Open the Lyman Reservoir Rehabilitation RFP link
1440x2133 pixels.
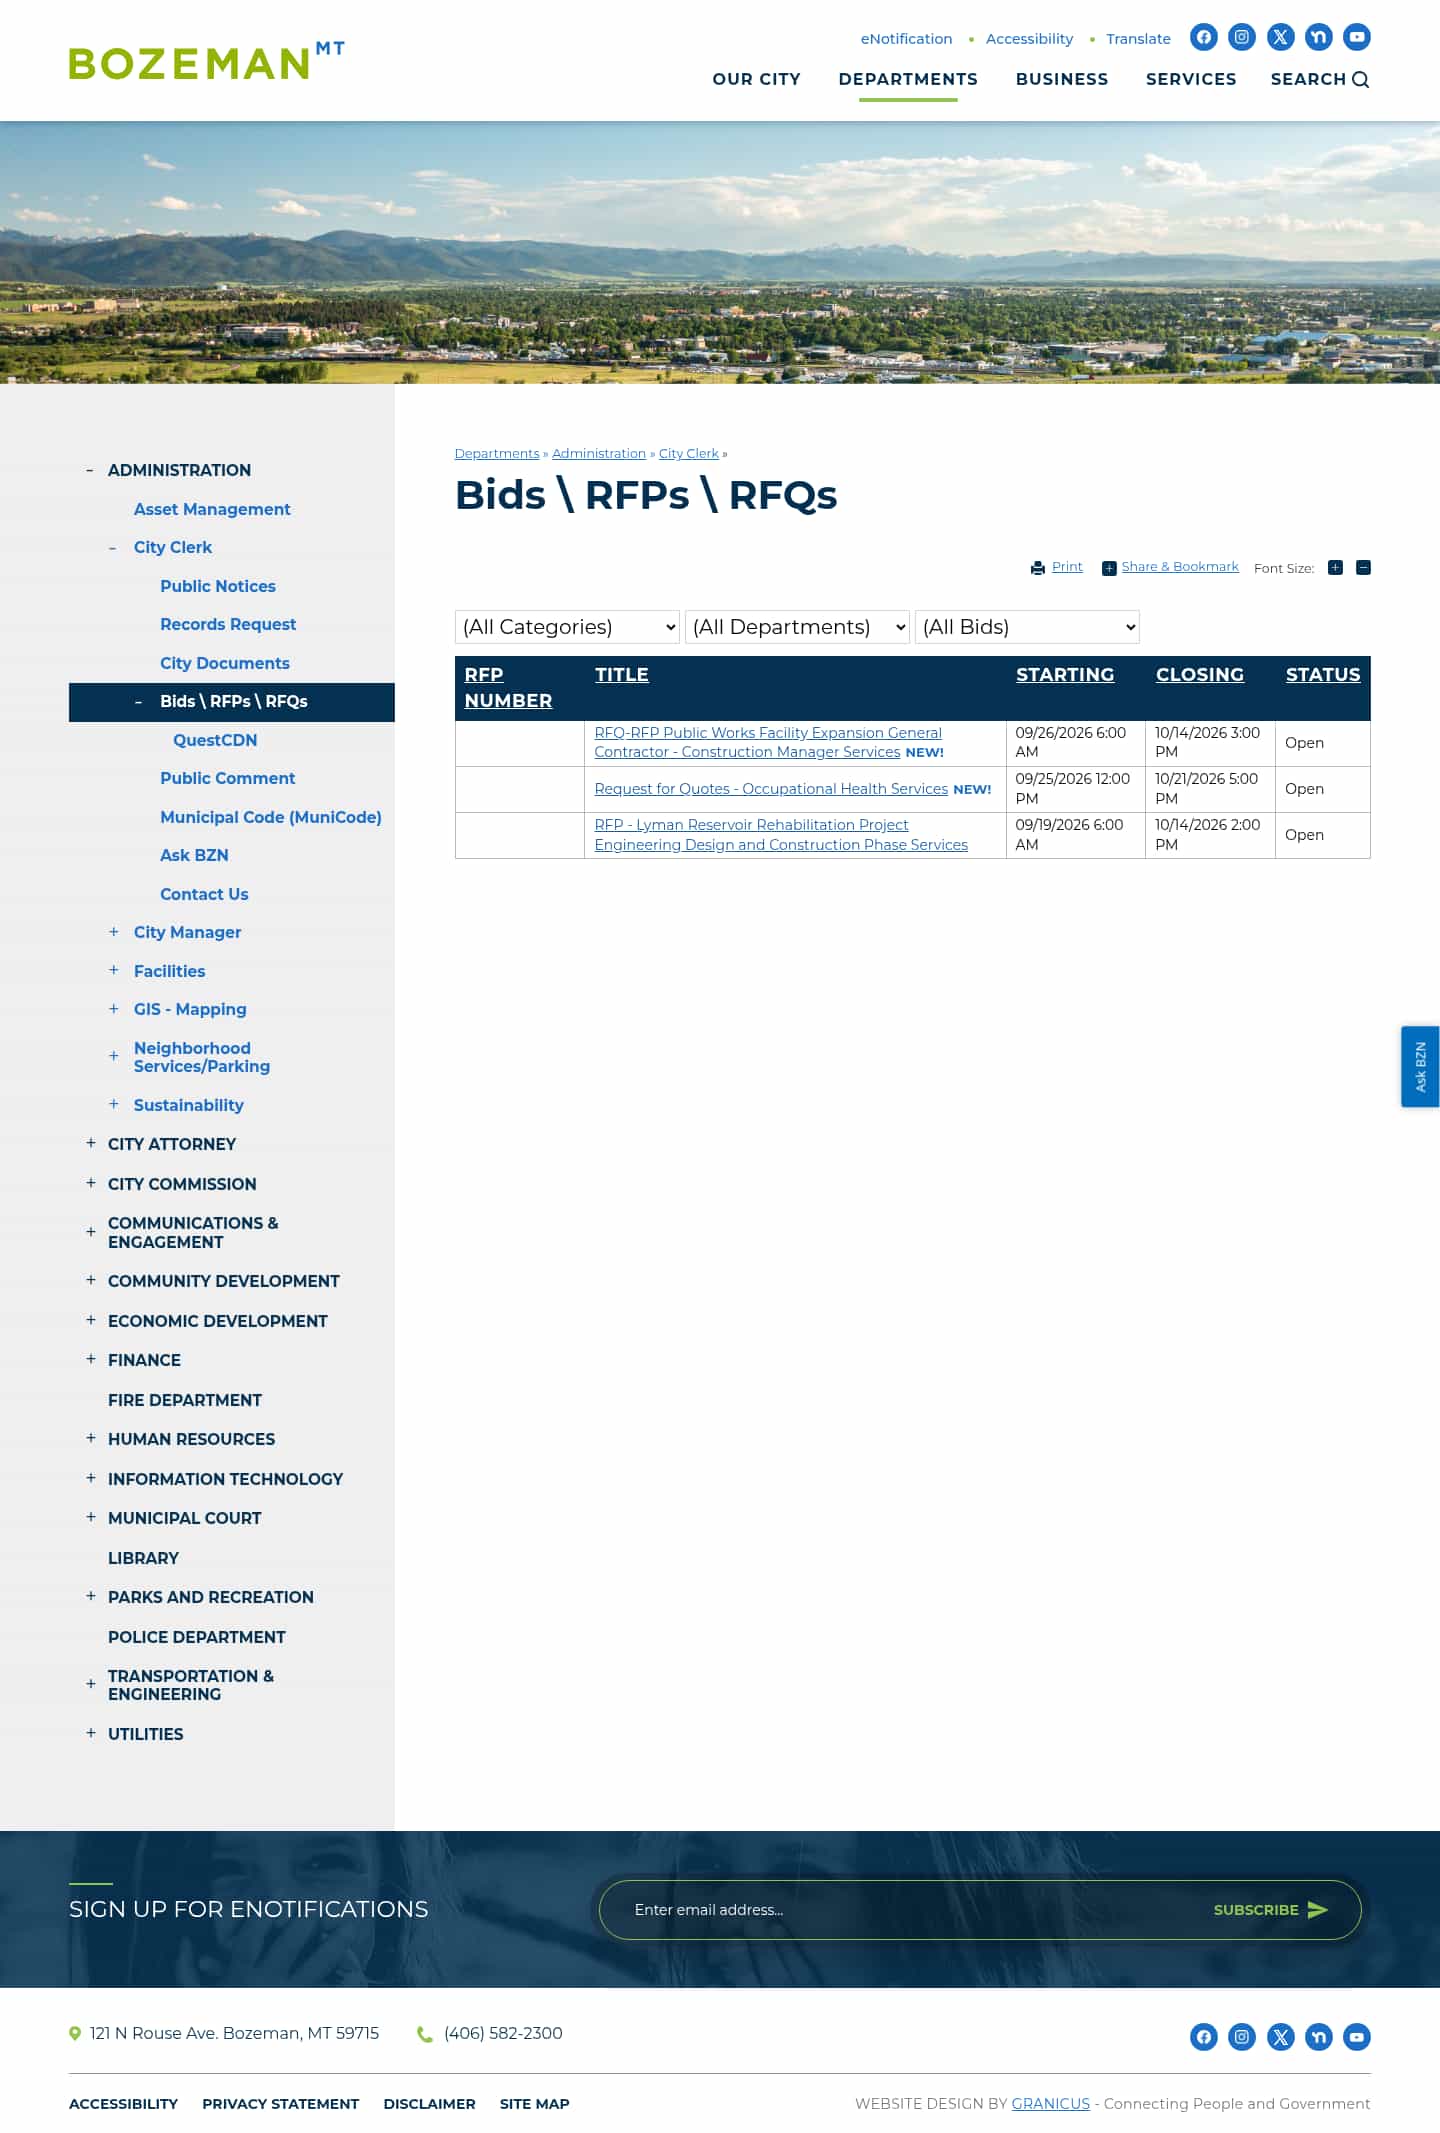781,835
